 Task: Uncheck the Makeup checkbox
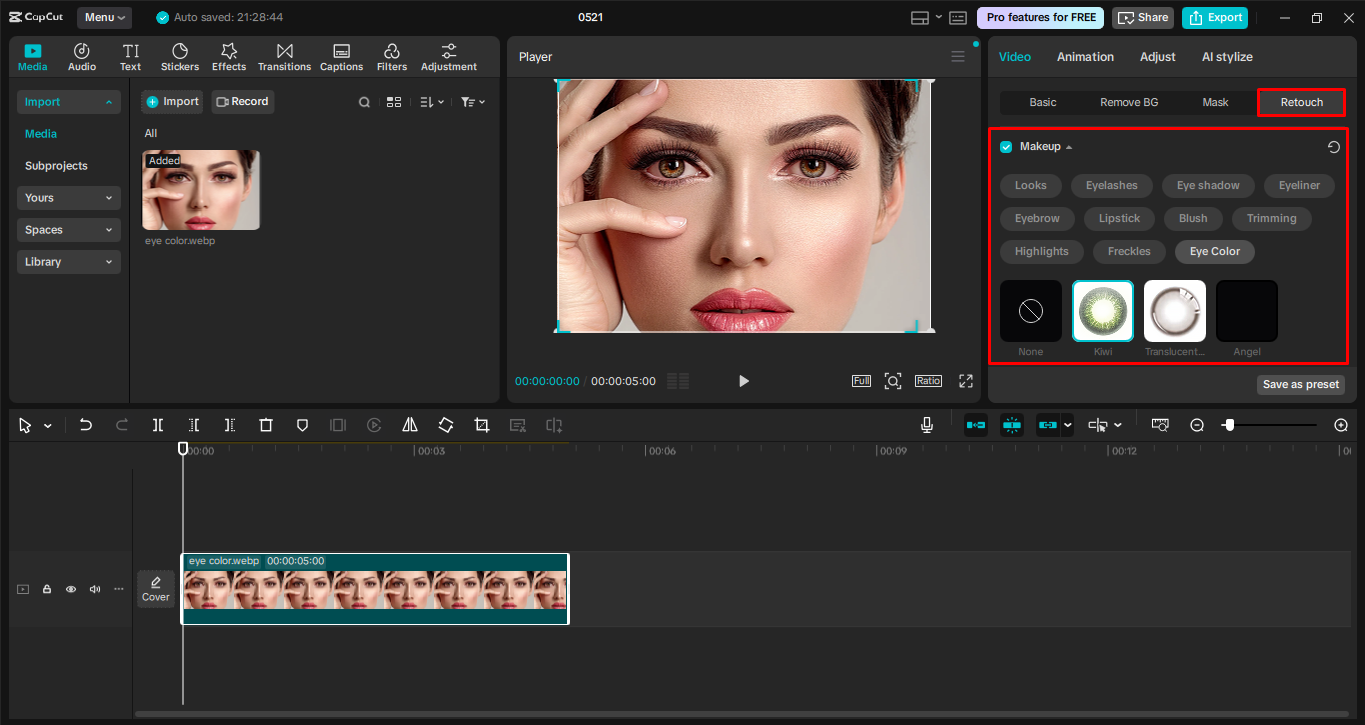tap(1005, 146)
